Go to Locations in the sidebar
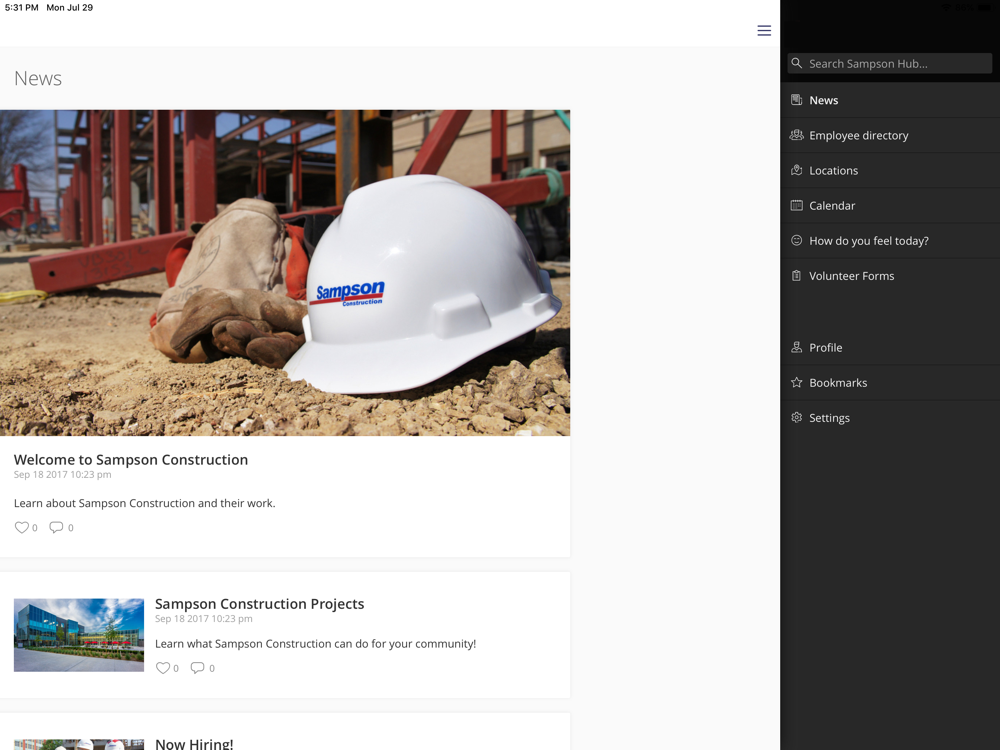This screenshot has width=1000, height=750. (x=890, y=170)
